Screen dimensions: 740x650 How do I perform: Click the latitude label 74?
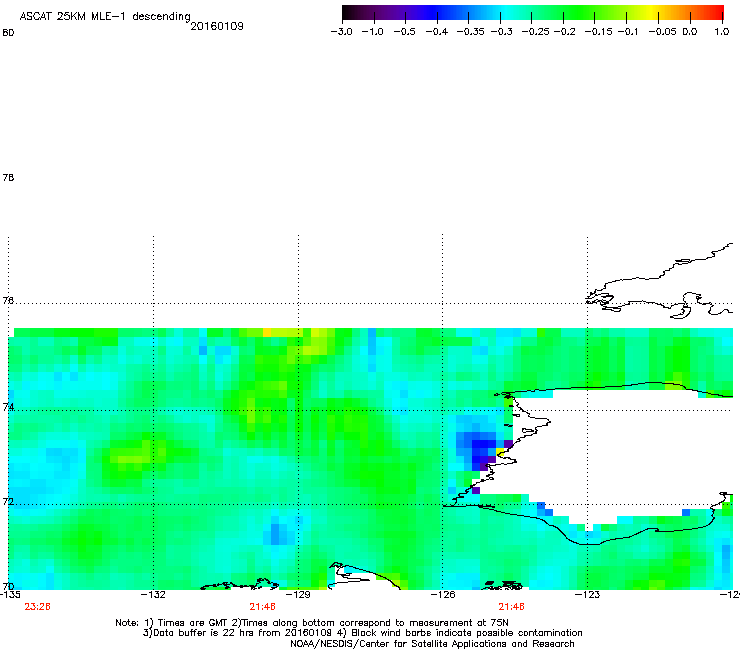tap(8, 407)
